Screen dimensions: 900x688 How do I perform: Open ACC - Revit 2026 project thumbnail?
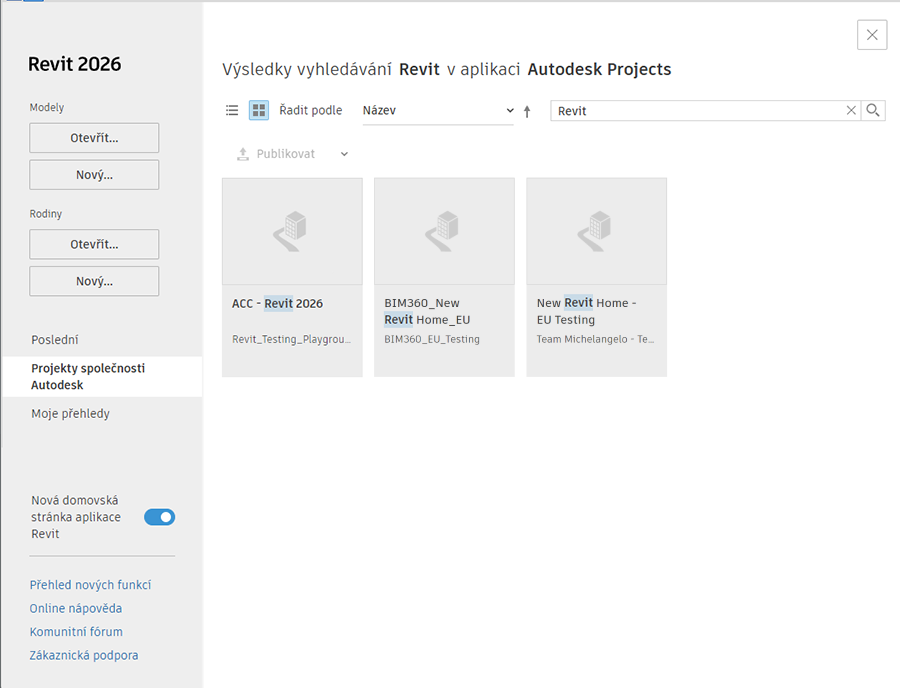click(x=292, y=231)
